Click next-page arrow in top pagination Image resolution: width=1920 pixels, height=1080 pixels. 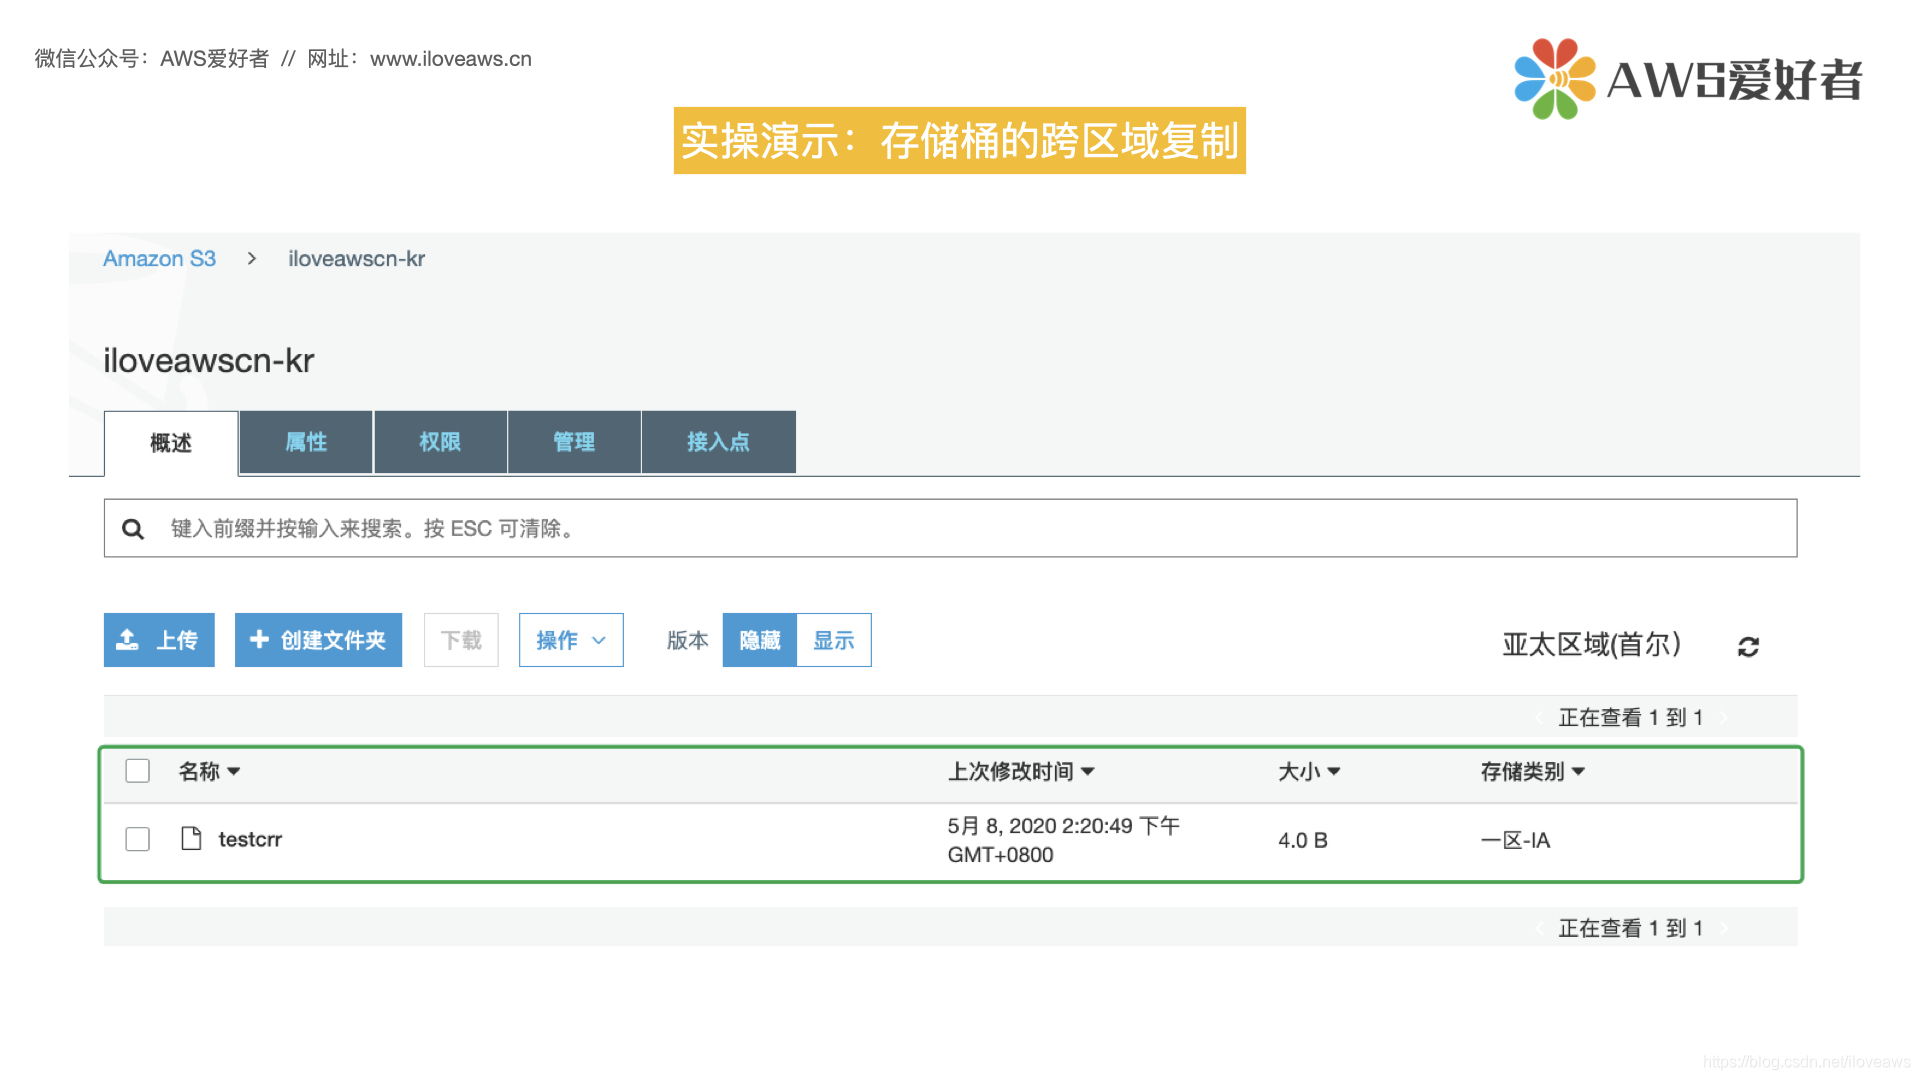[x=1724, y=718]
